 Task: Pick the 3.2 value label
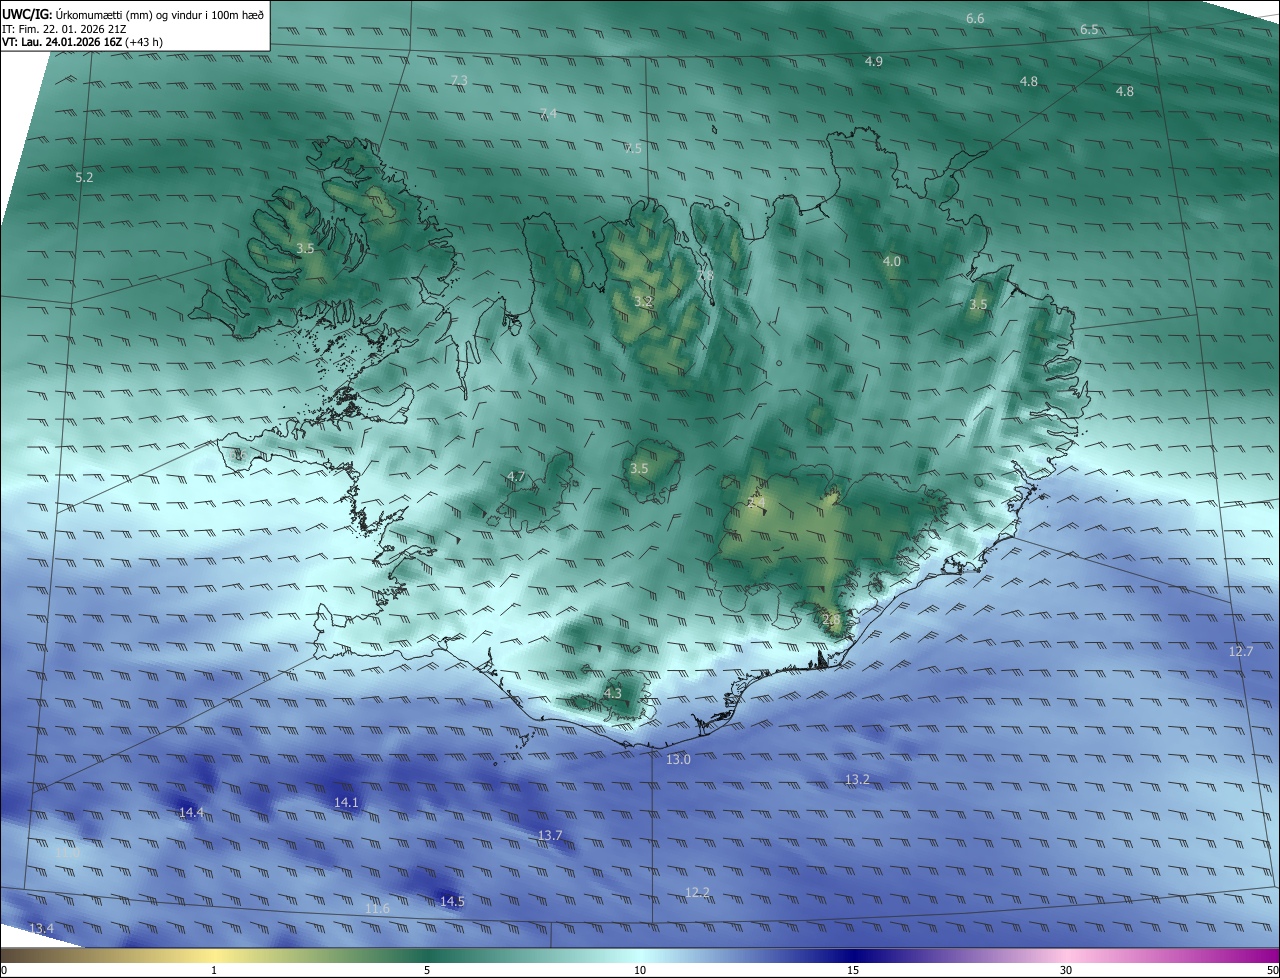tap(643, 302)
